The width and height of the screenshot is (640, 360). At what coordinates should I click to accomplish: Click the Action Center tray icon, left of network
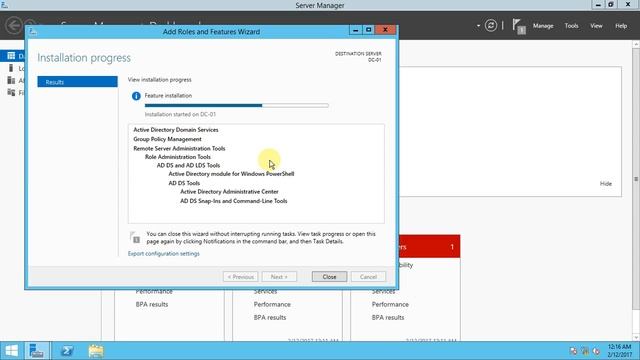coord(573,351)
